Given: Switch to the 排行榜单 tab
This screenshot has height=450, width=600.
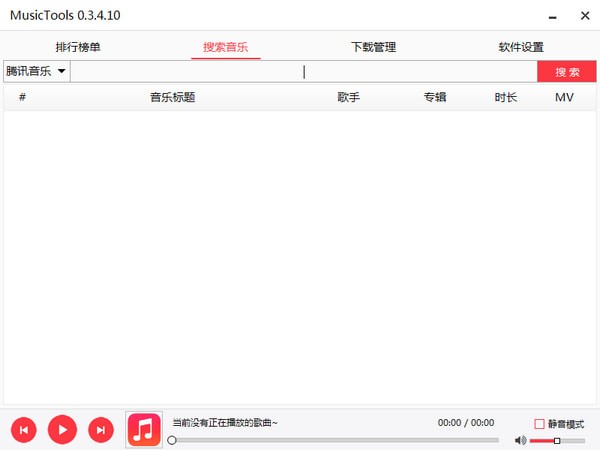Looking at the screenshot, I should 78,47.
